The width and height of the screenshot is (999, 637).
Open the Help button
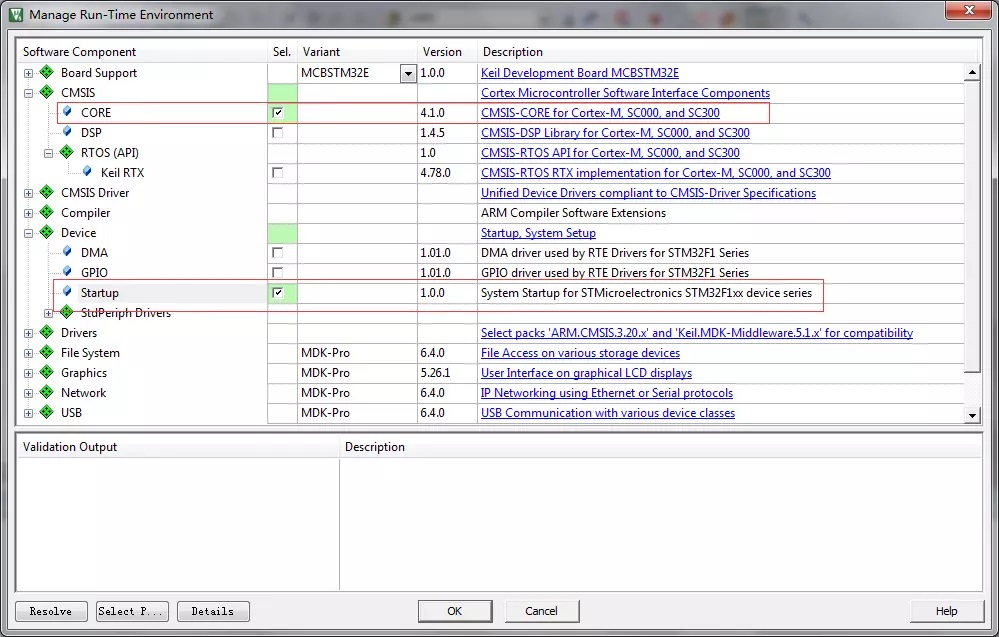pos(947,611)
